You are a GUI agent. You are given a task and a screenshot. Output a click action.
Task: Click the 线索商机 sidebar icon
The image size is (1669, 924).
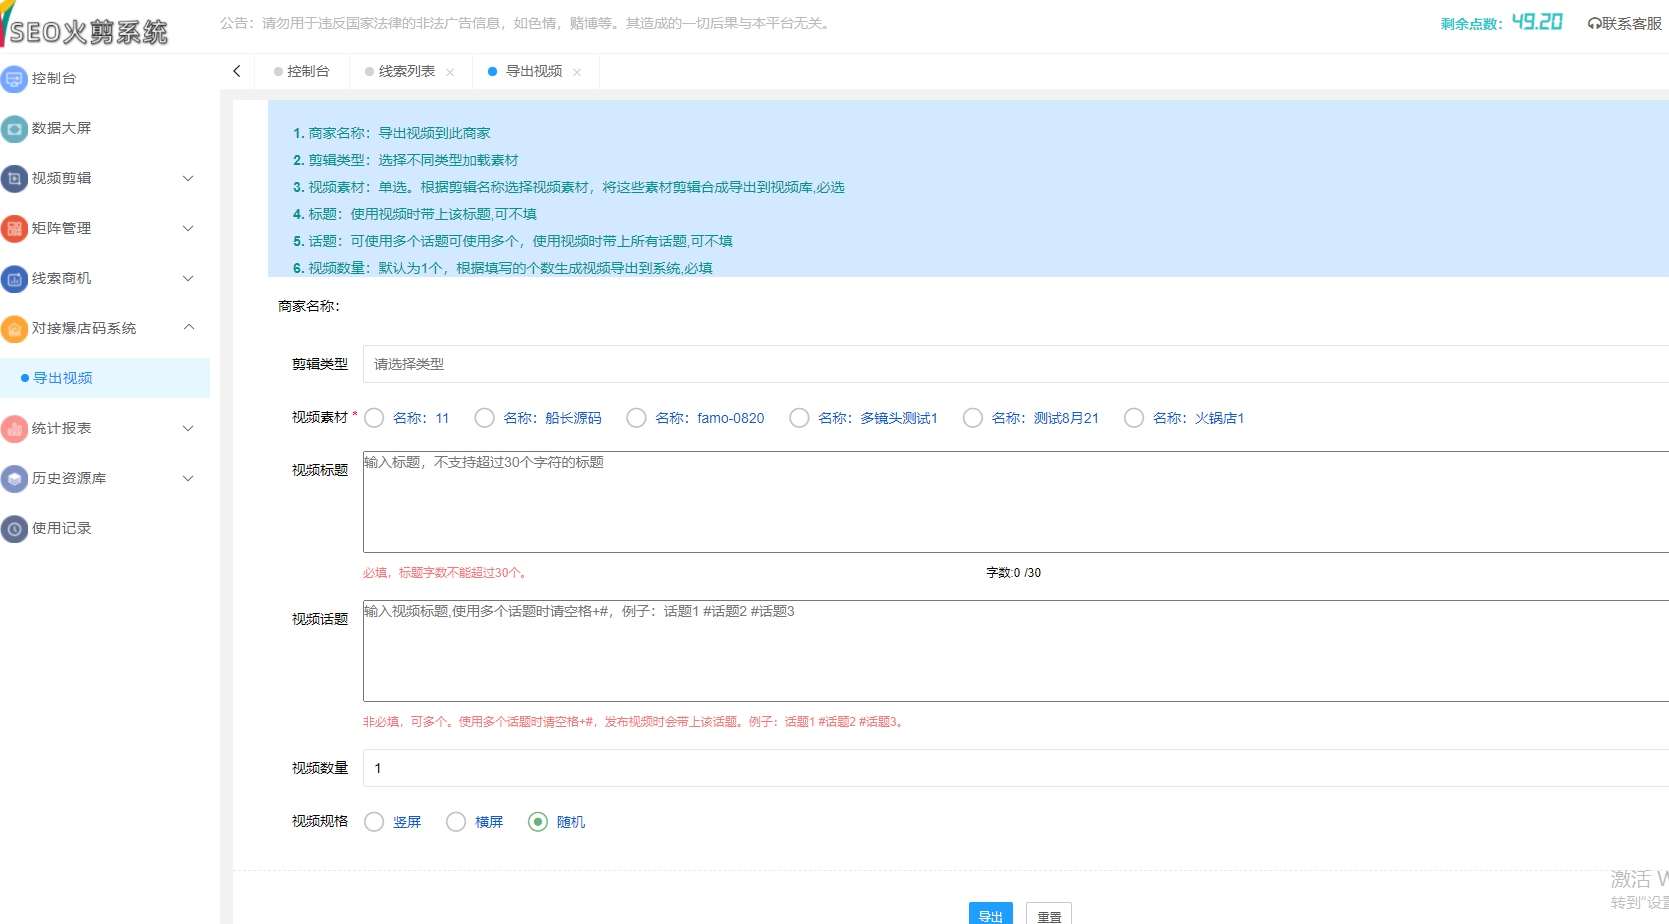pyautogui.click(x=14, y=278)
